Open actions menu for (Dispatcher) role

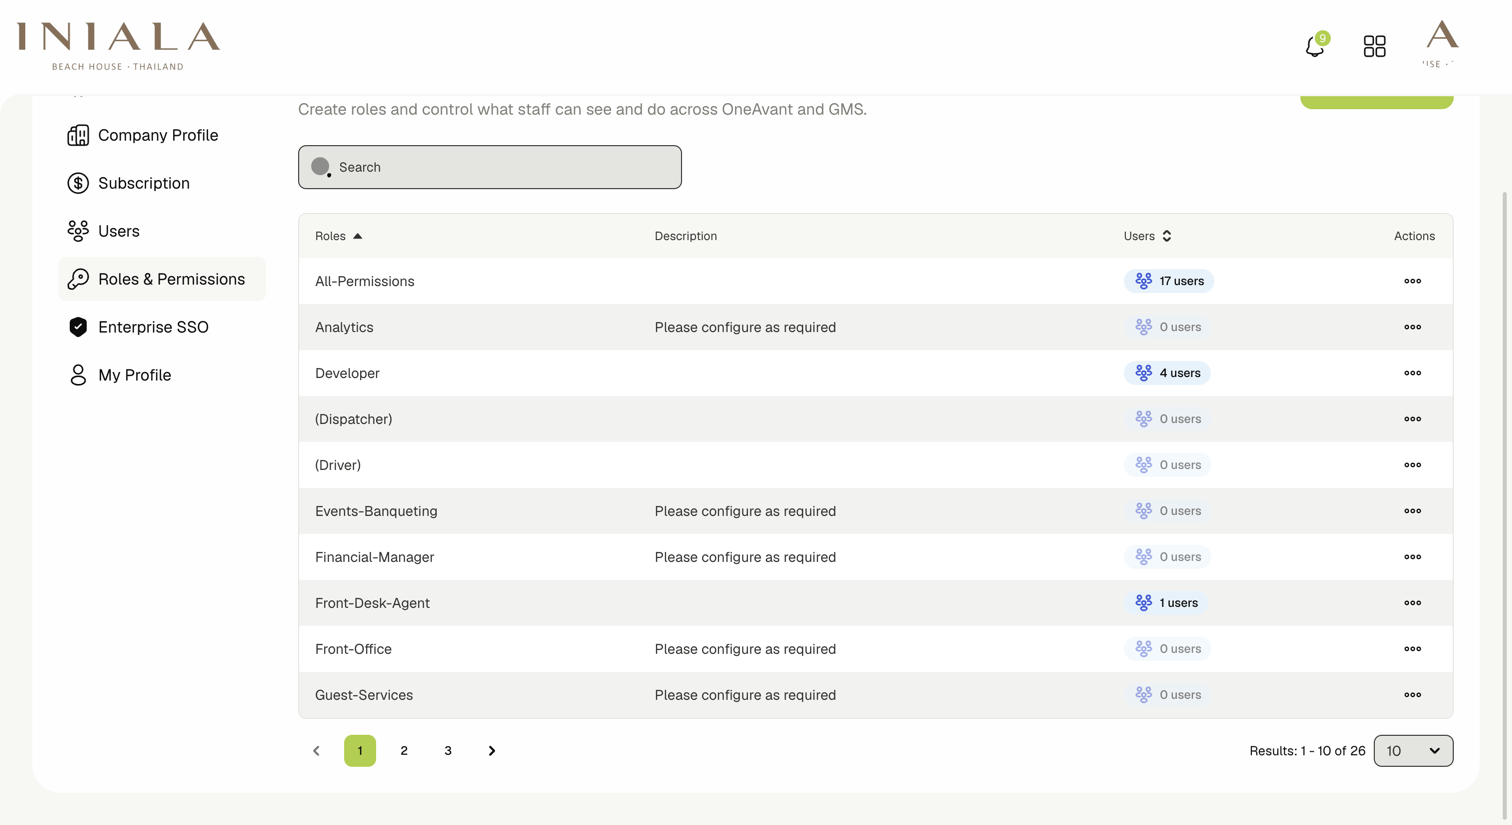click(x=1412, y=419)
